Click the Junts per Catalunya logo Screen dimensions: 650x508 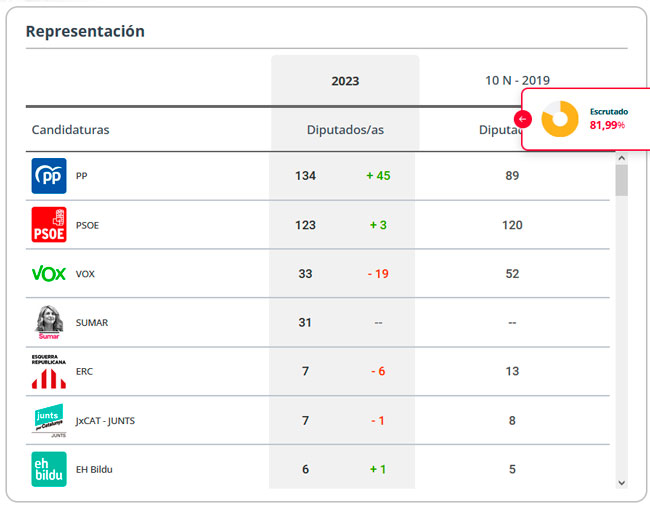pos(49,420)
